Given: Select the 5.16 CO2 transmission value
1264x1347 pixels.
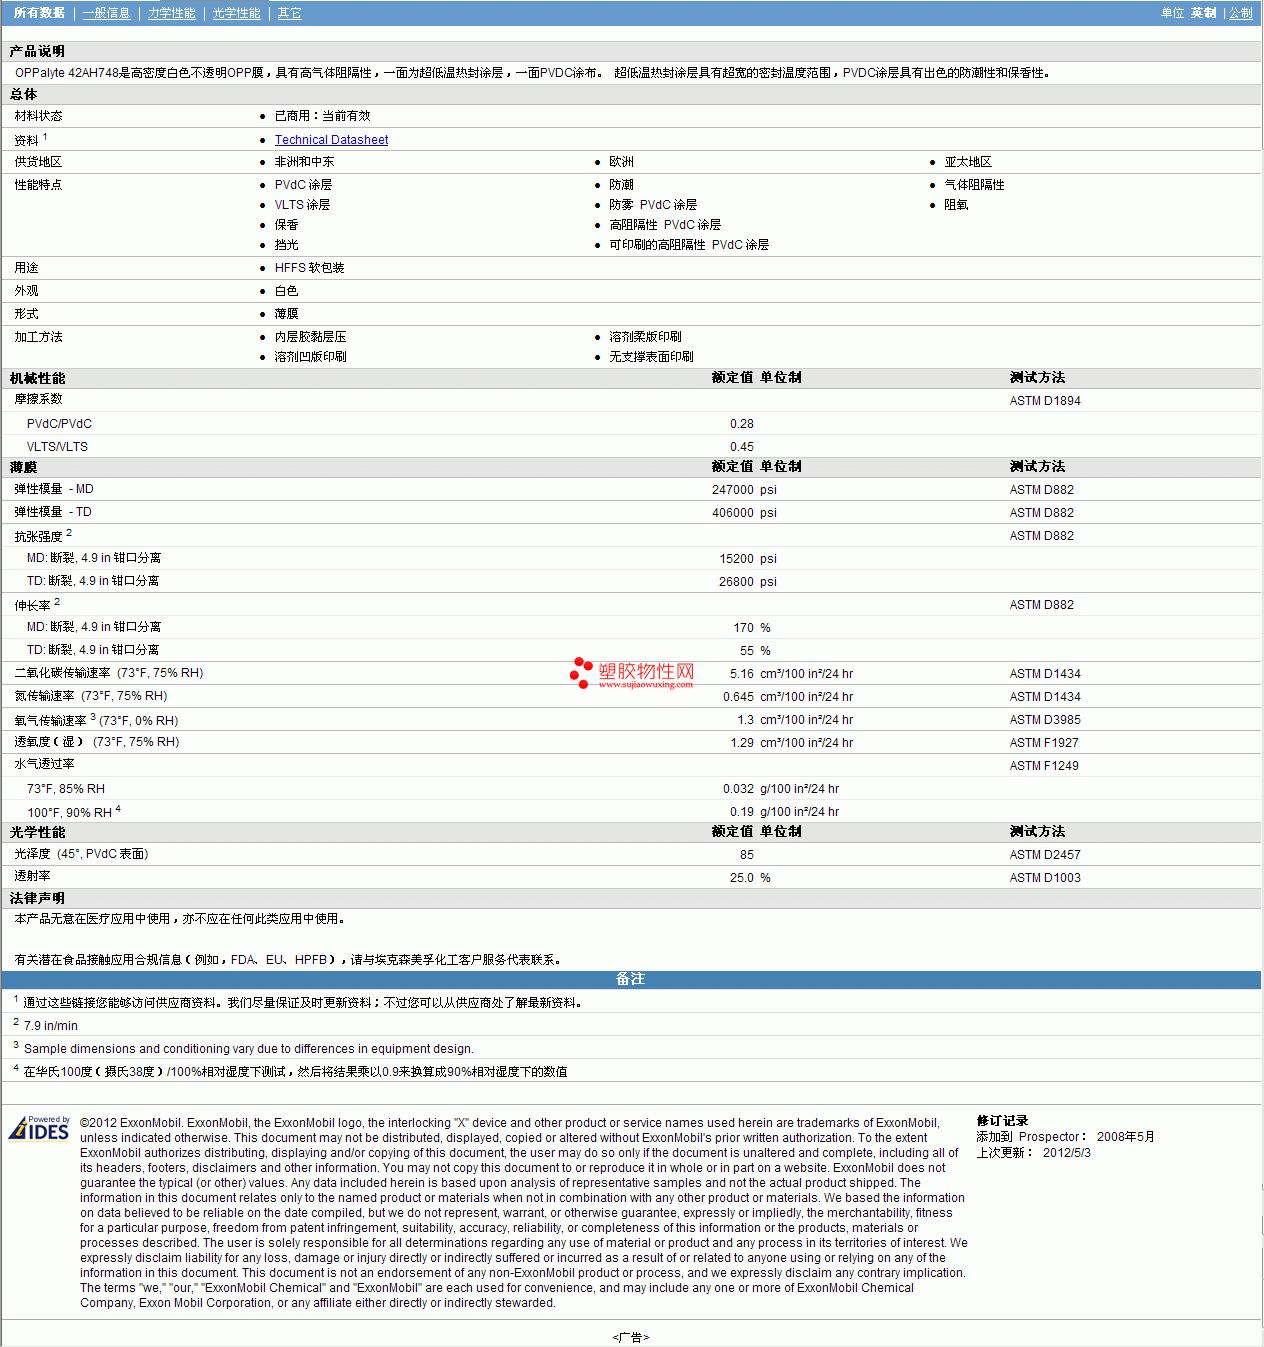Looking at the screenshot, I should [x=742, y=674].
